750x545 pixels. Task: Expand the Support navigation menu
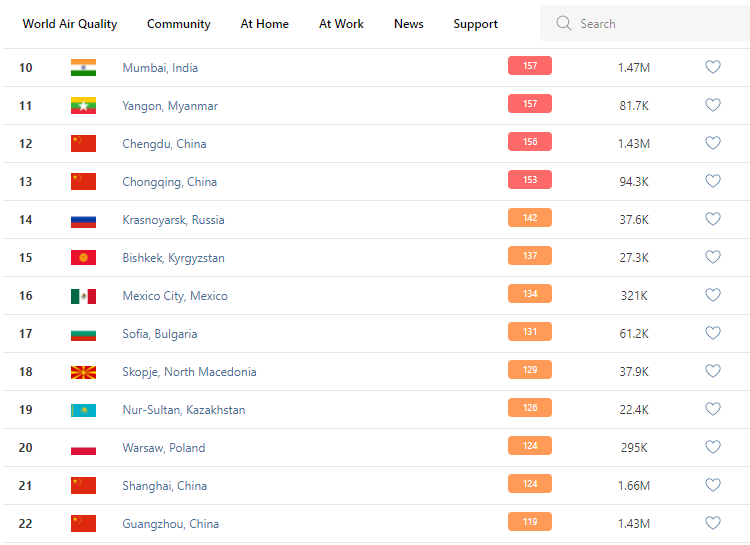[475, 24]
